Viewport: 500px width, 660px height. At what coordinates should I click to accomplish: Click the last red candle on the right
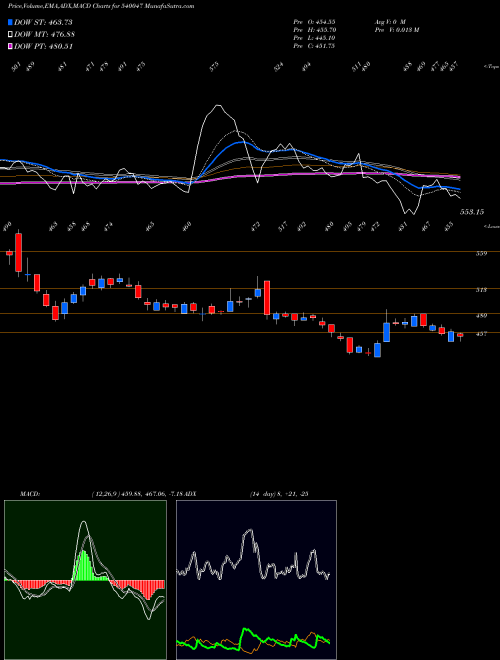[x=460, y=335]
